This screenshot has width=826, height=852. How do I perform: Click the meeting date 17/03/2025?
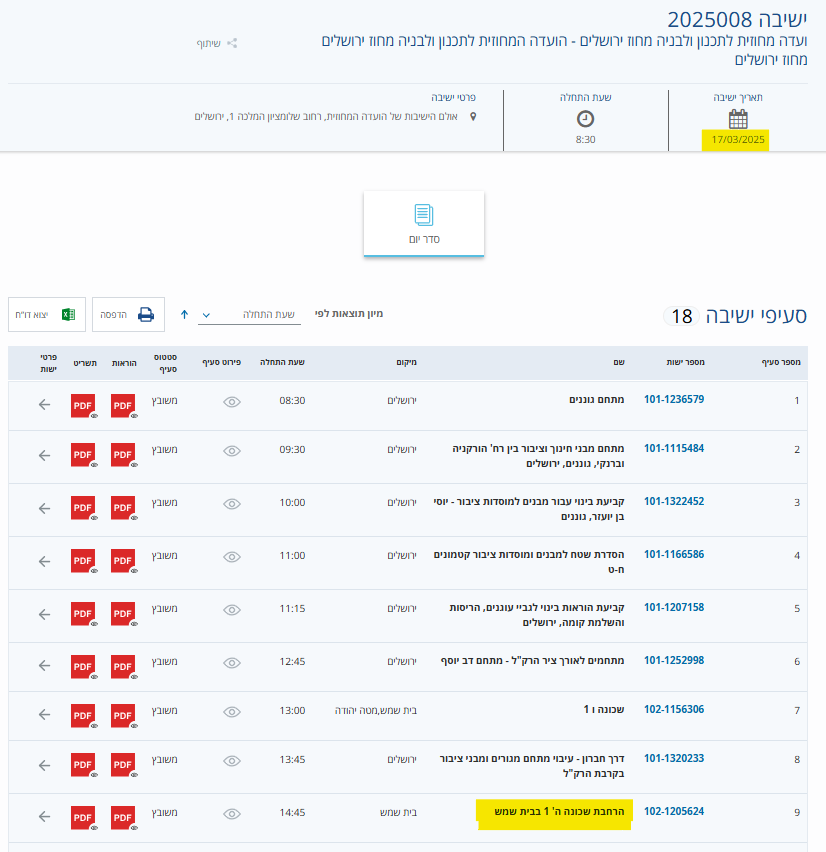pyautogui.click(x=737, y=140)
